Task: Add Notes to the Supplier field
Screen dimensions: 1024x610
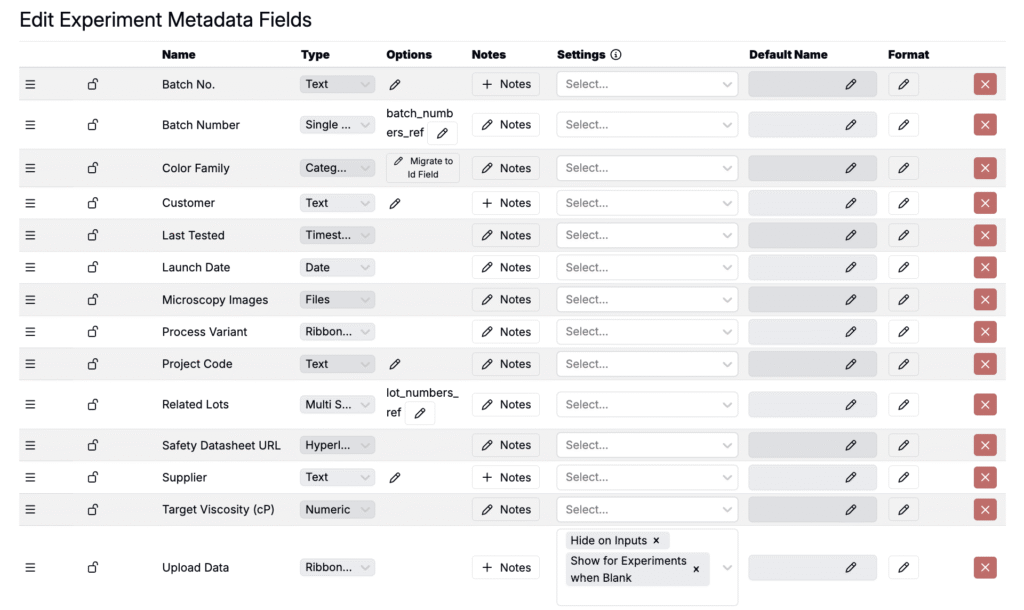Action: [x=505, y=477]
